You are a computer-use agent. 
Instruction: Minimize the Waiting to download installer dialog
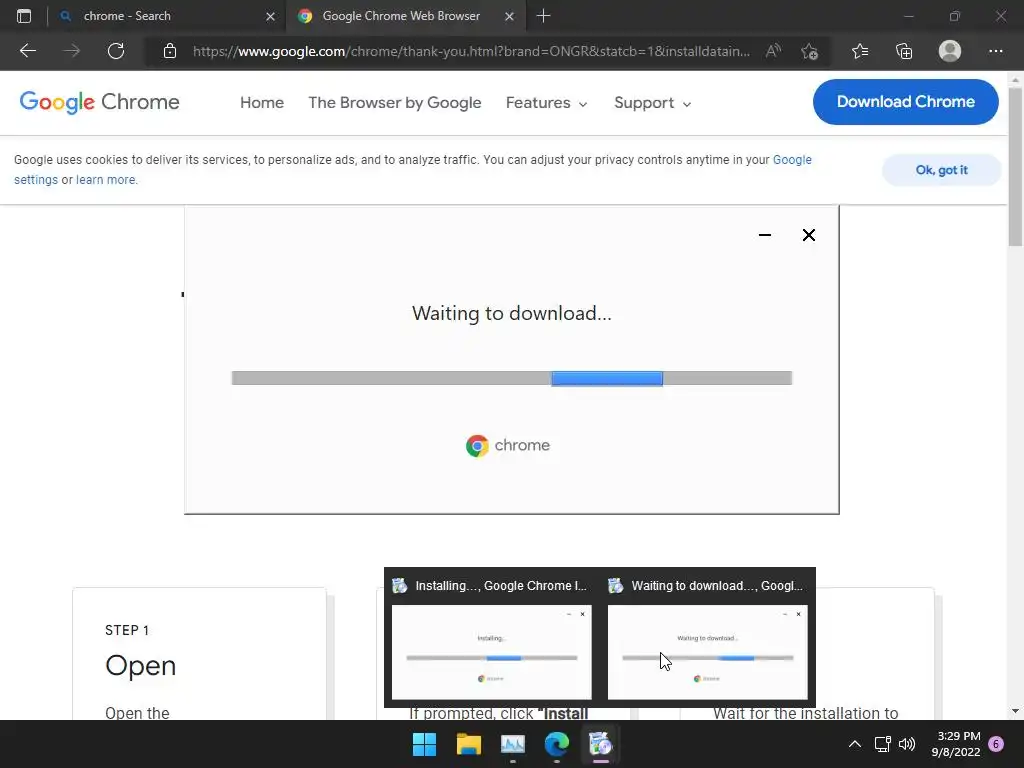click(x=765, y=235)
